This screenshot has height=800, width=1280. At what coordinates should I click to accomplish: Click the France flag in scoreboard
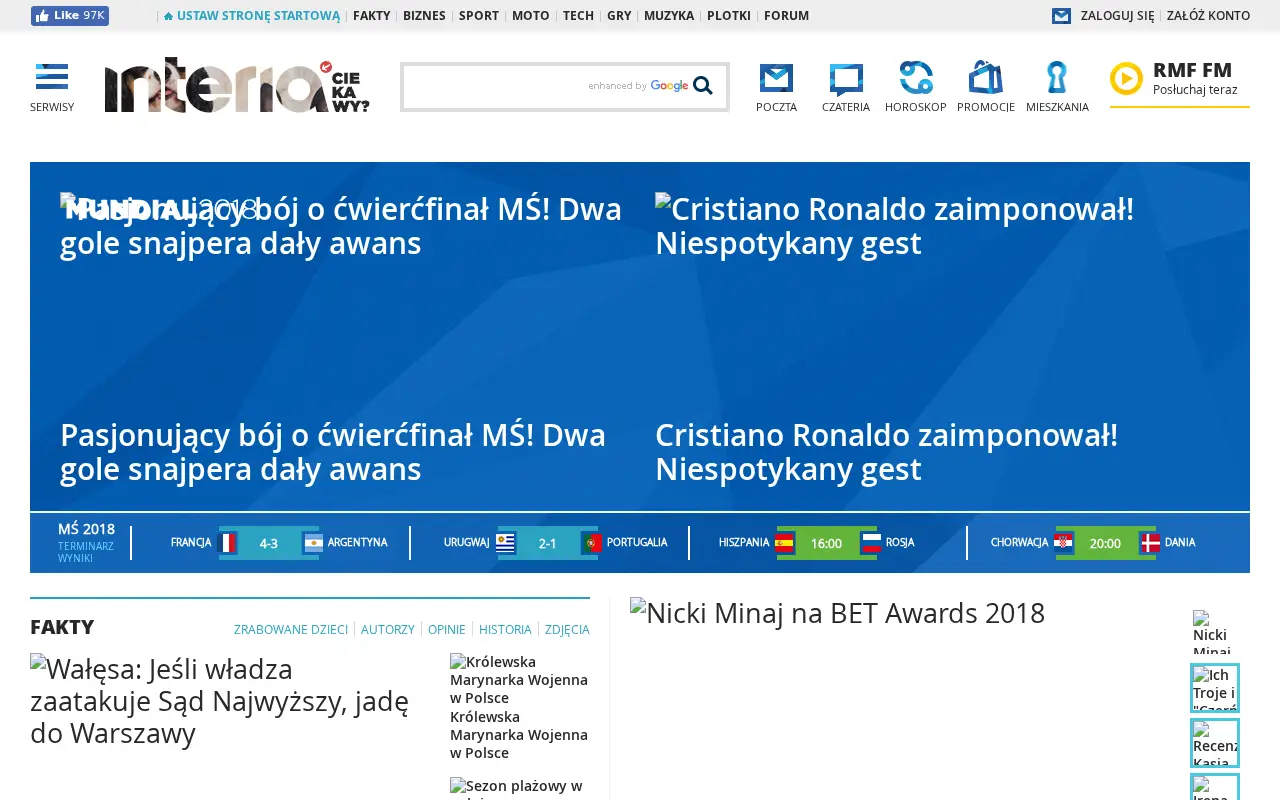[227, 543]
